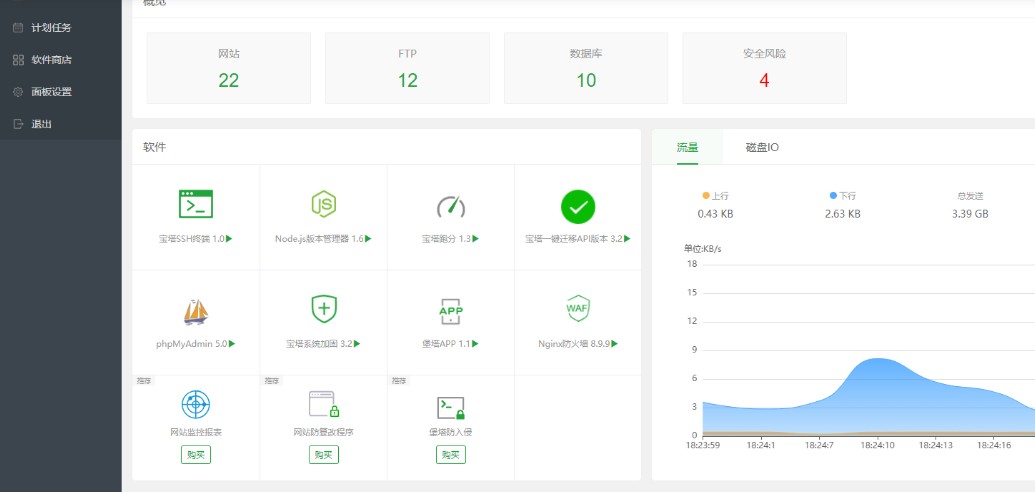Open the 安全风险 overview card
Screen dimensions: 1035x492
pyautogui.click(x=764, y=68)
